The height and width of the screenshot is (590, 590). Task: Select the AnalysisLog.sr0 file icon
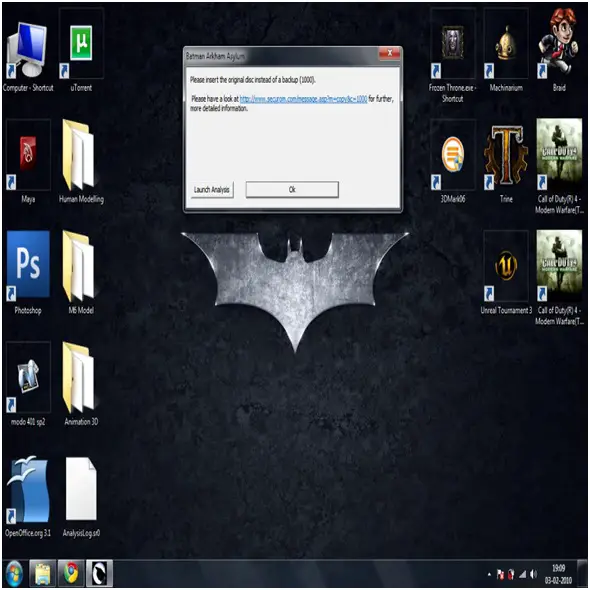tap(81, 495)
